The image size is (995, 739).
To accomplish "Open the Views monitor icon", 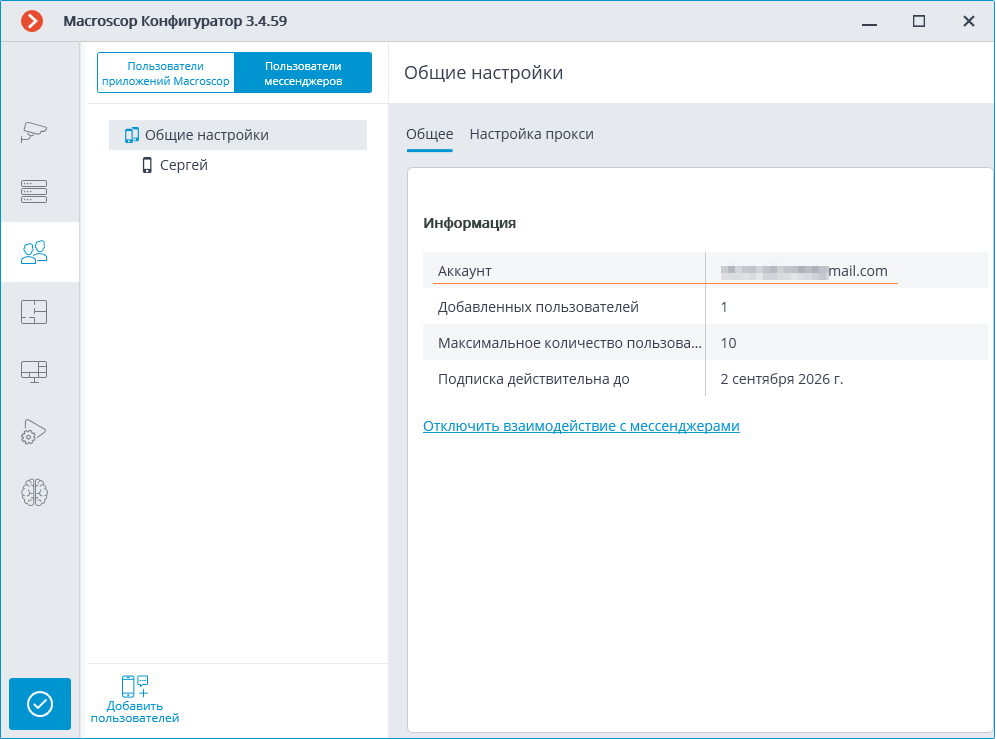I will coord(35,372).
